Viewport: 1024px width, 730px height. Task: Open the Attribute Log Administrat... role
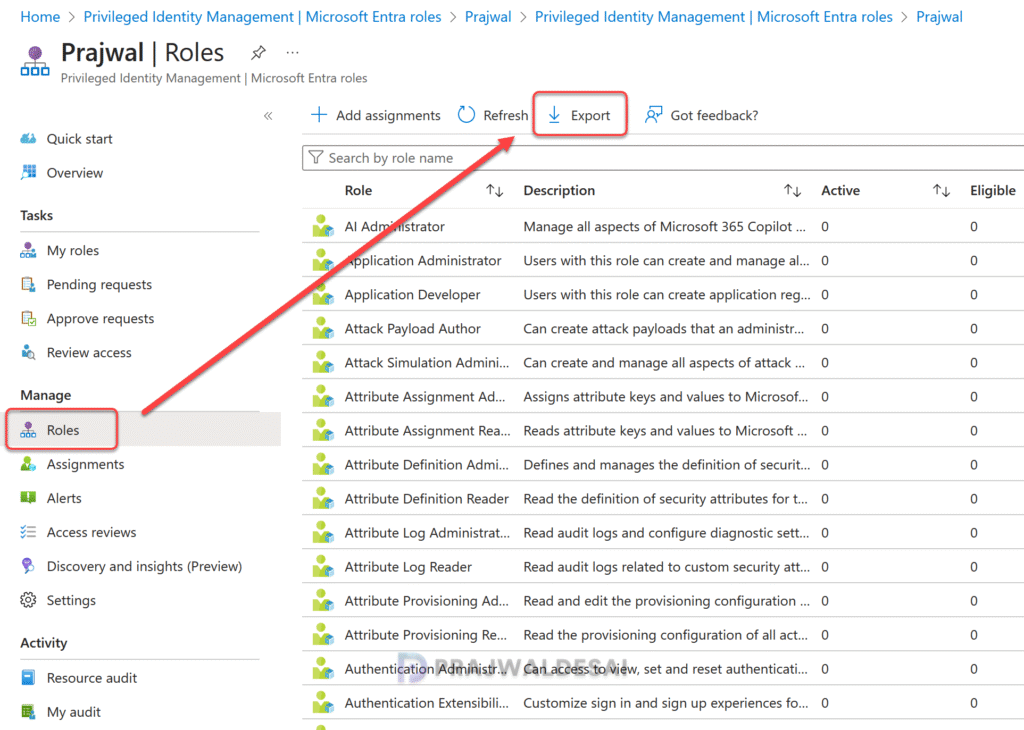tap(427, 532)
